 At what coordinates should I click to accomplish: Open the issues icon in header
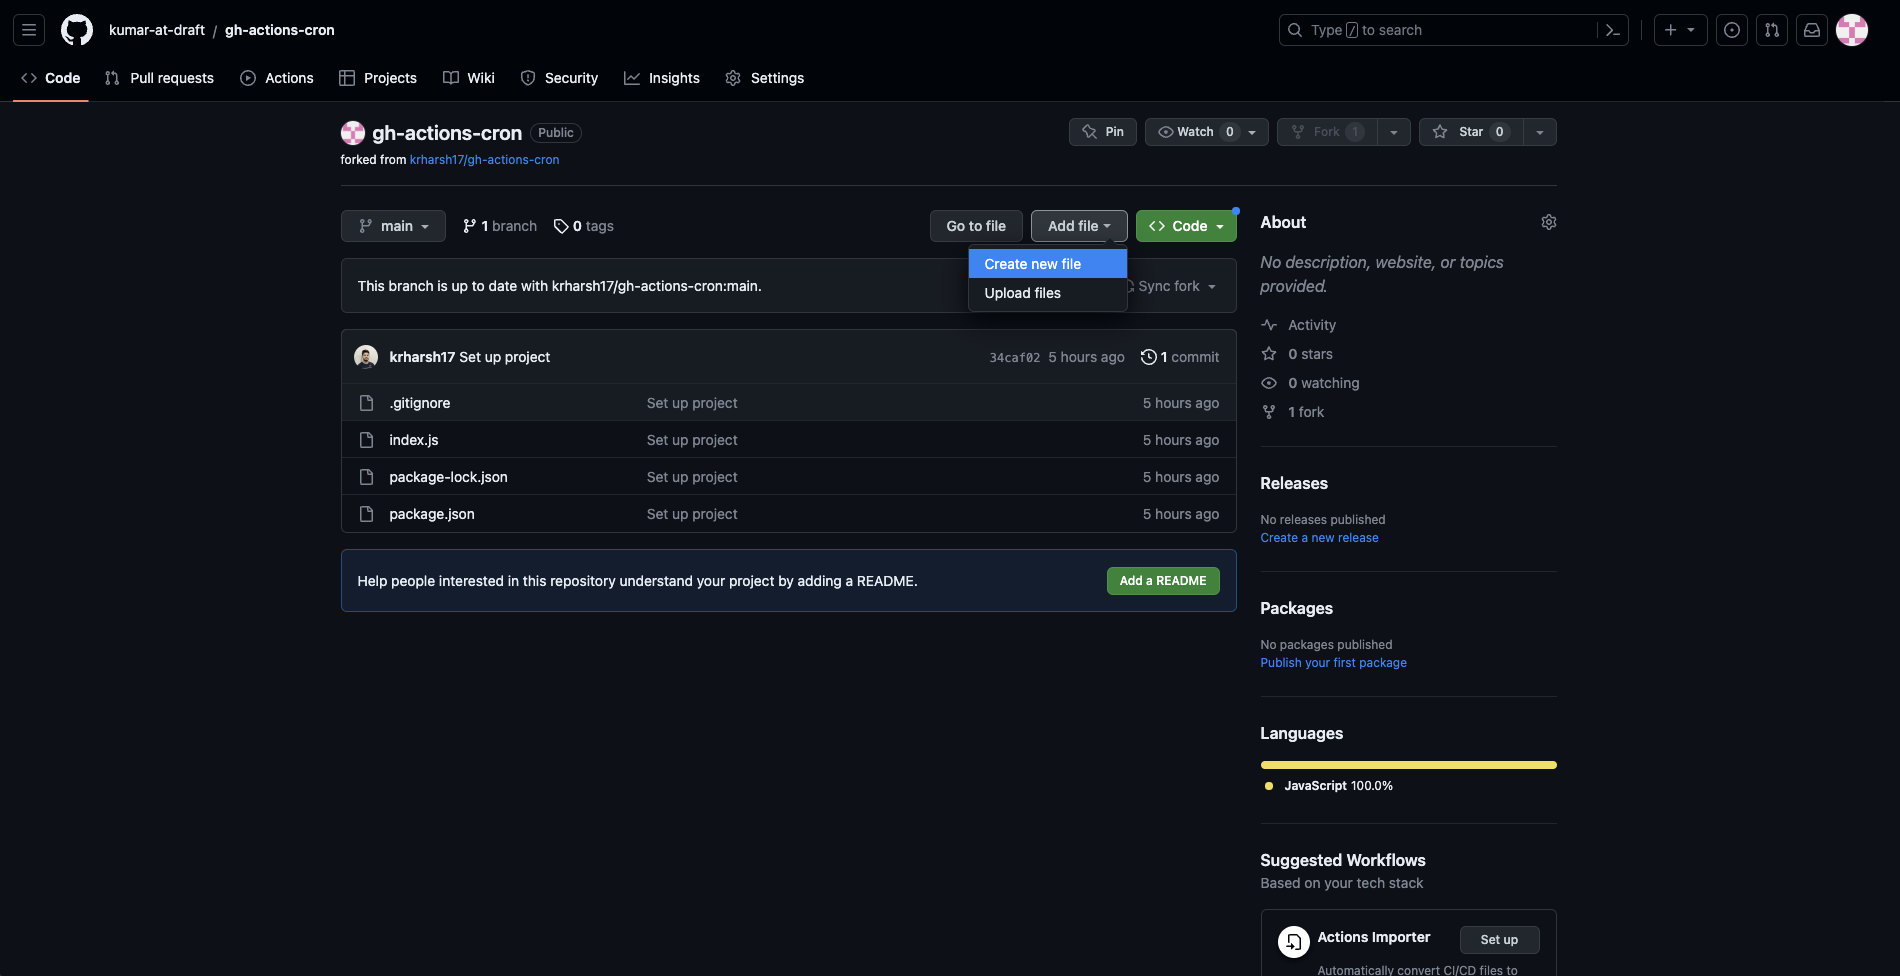point(1732,30)
